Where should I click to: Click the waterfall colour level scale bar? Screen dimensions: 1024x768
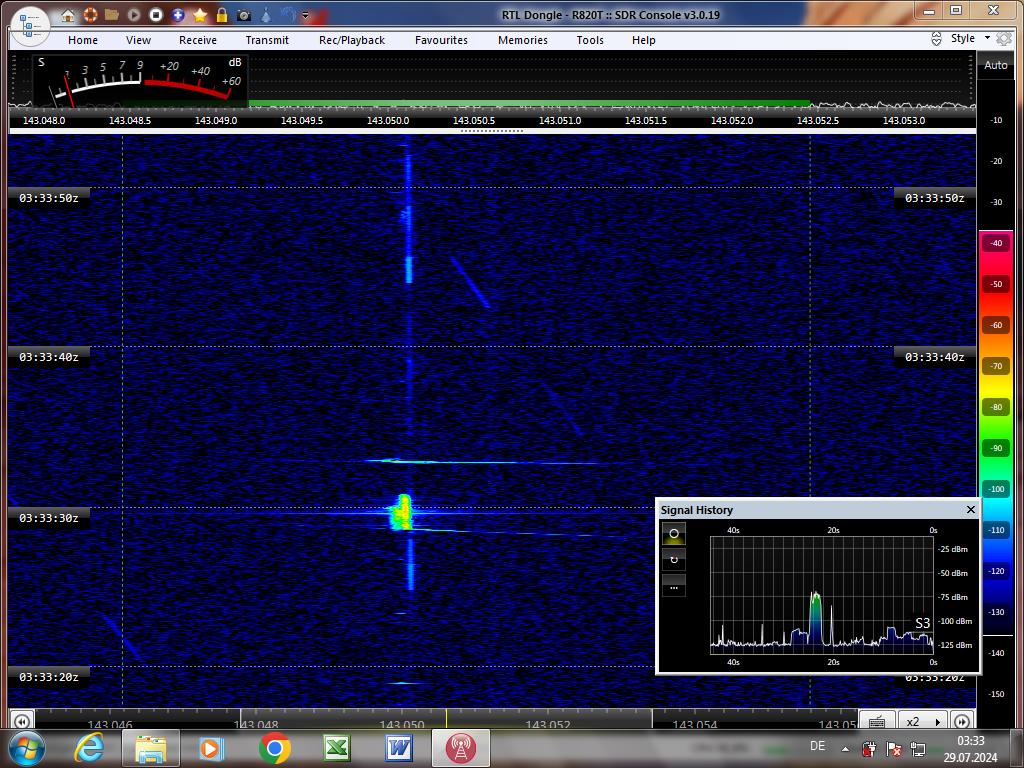[996, 431]
